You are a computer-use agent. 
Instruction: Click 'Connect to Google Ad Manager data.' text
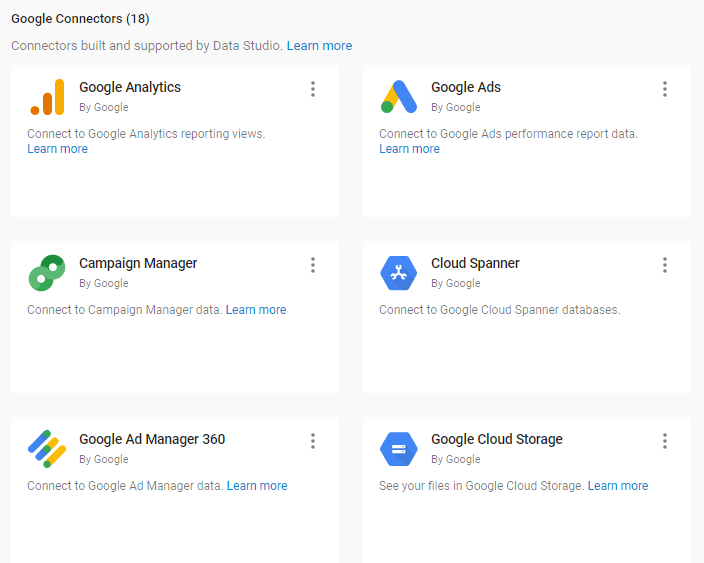(125, 486)
